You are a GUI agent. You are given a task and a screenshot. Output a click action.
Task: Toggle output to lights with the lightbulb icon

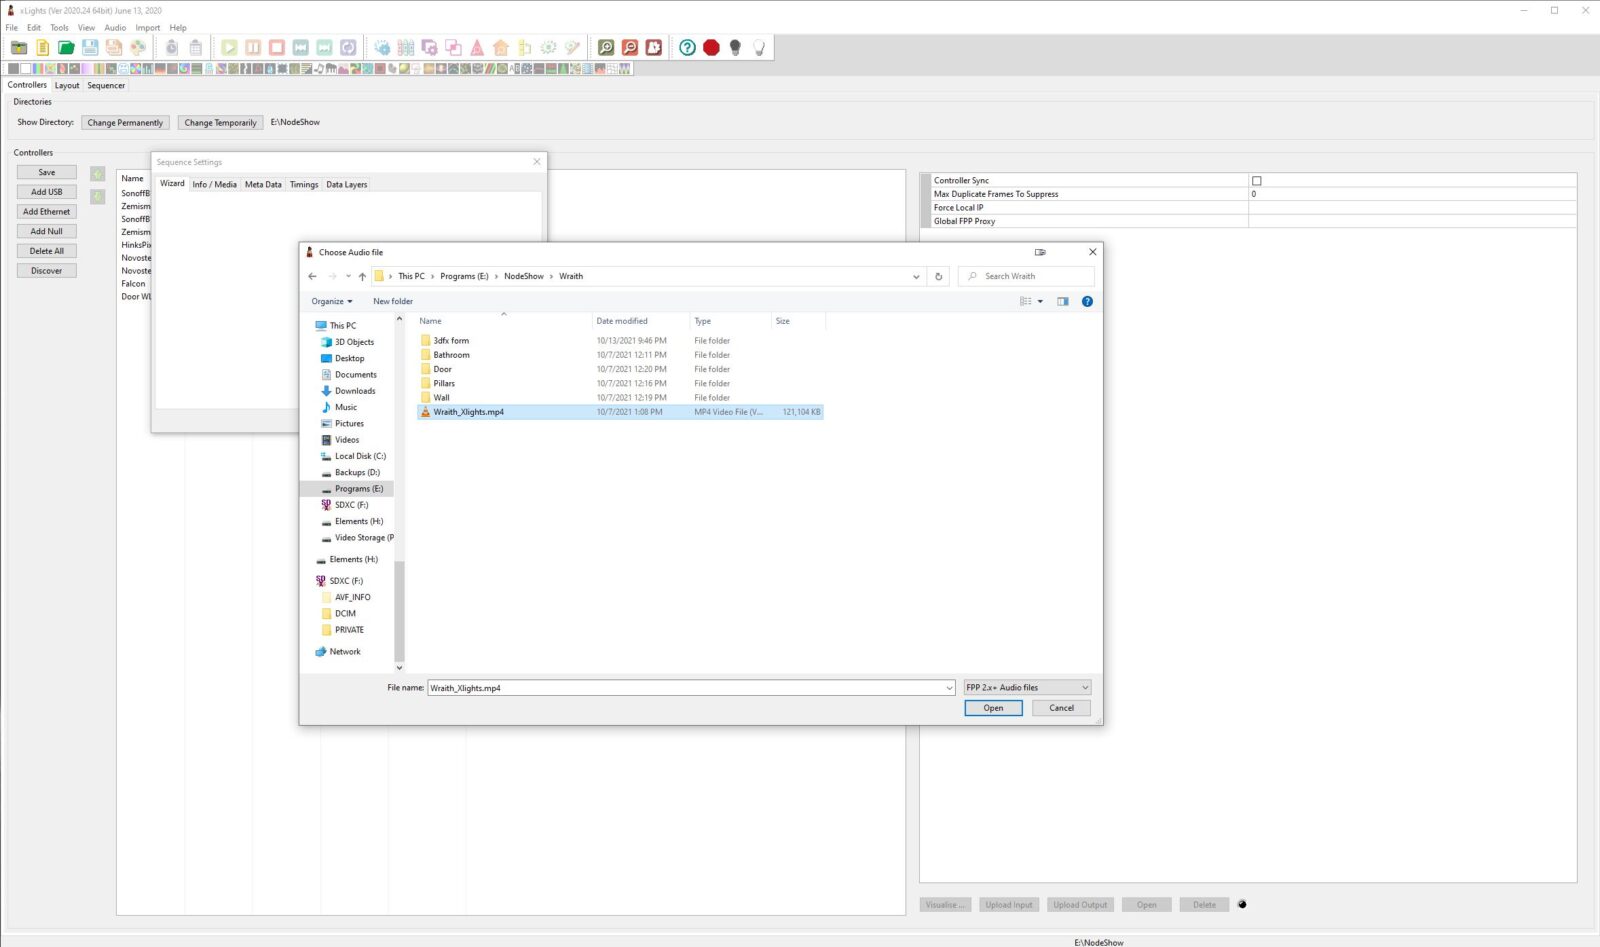click(759, 47)
